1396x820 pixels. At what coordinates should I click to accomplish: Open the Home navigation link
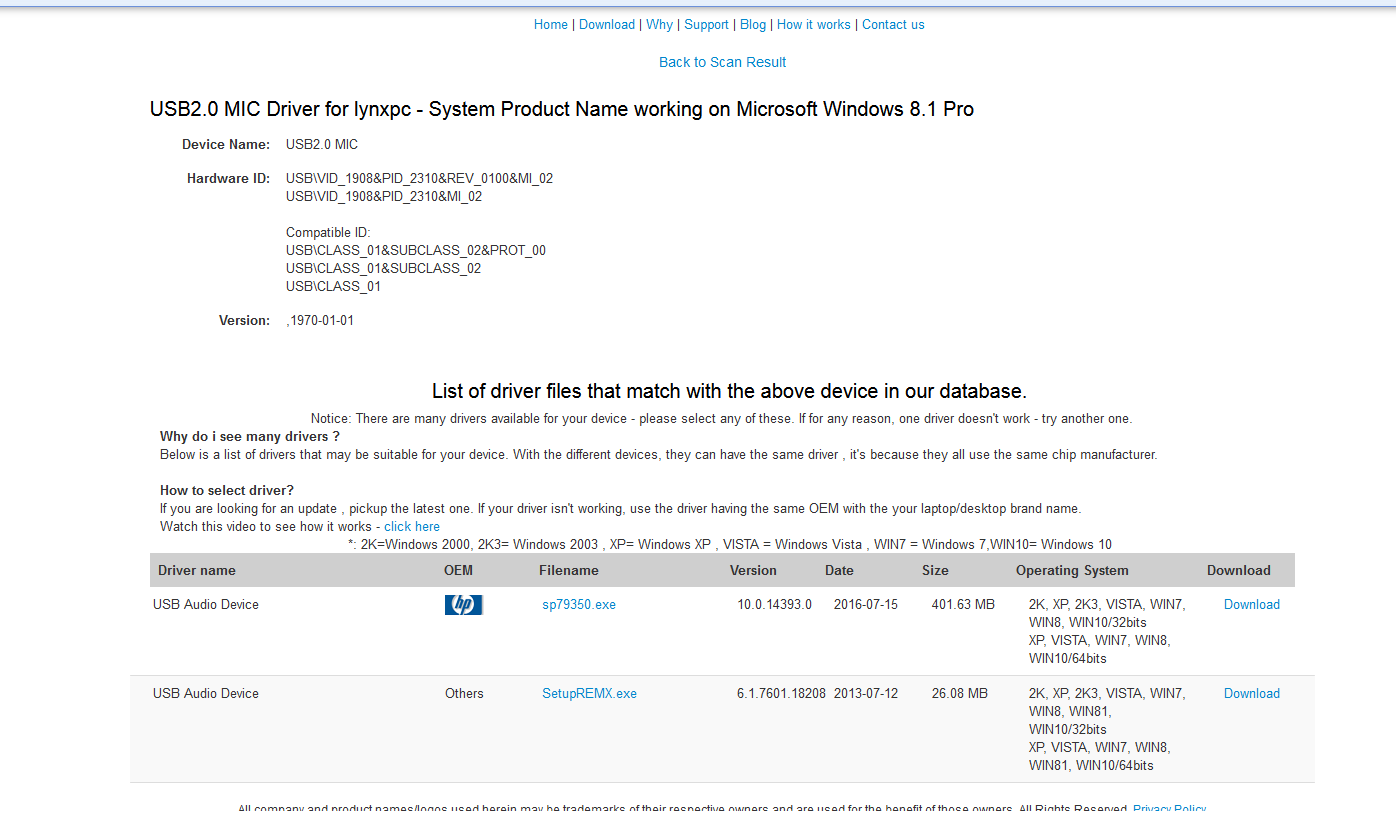coord(551,25)
